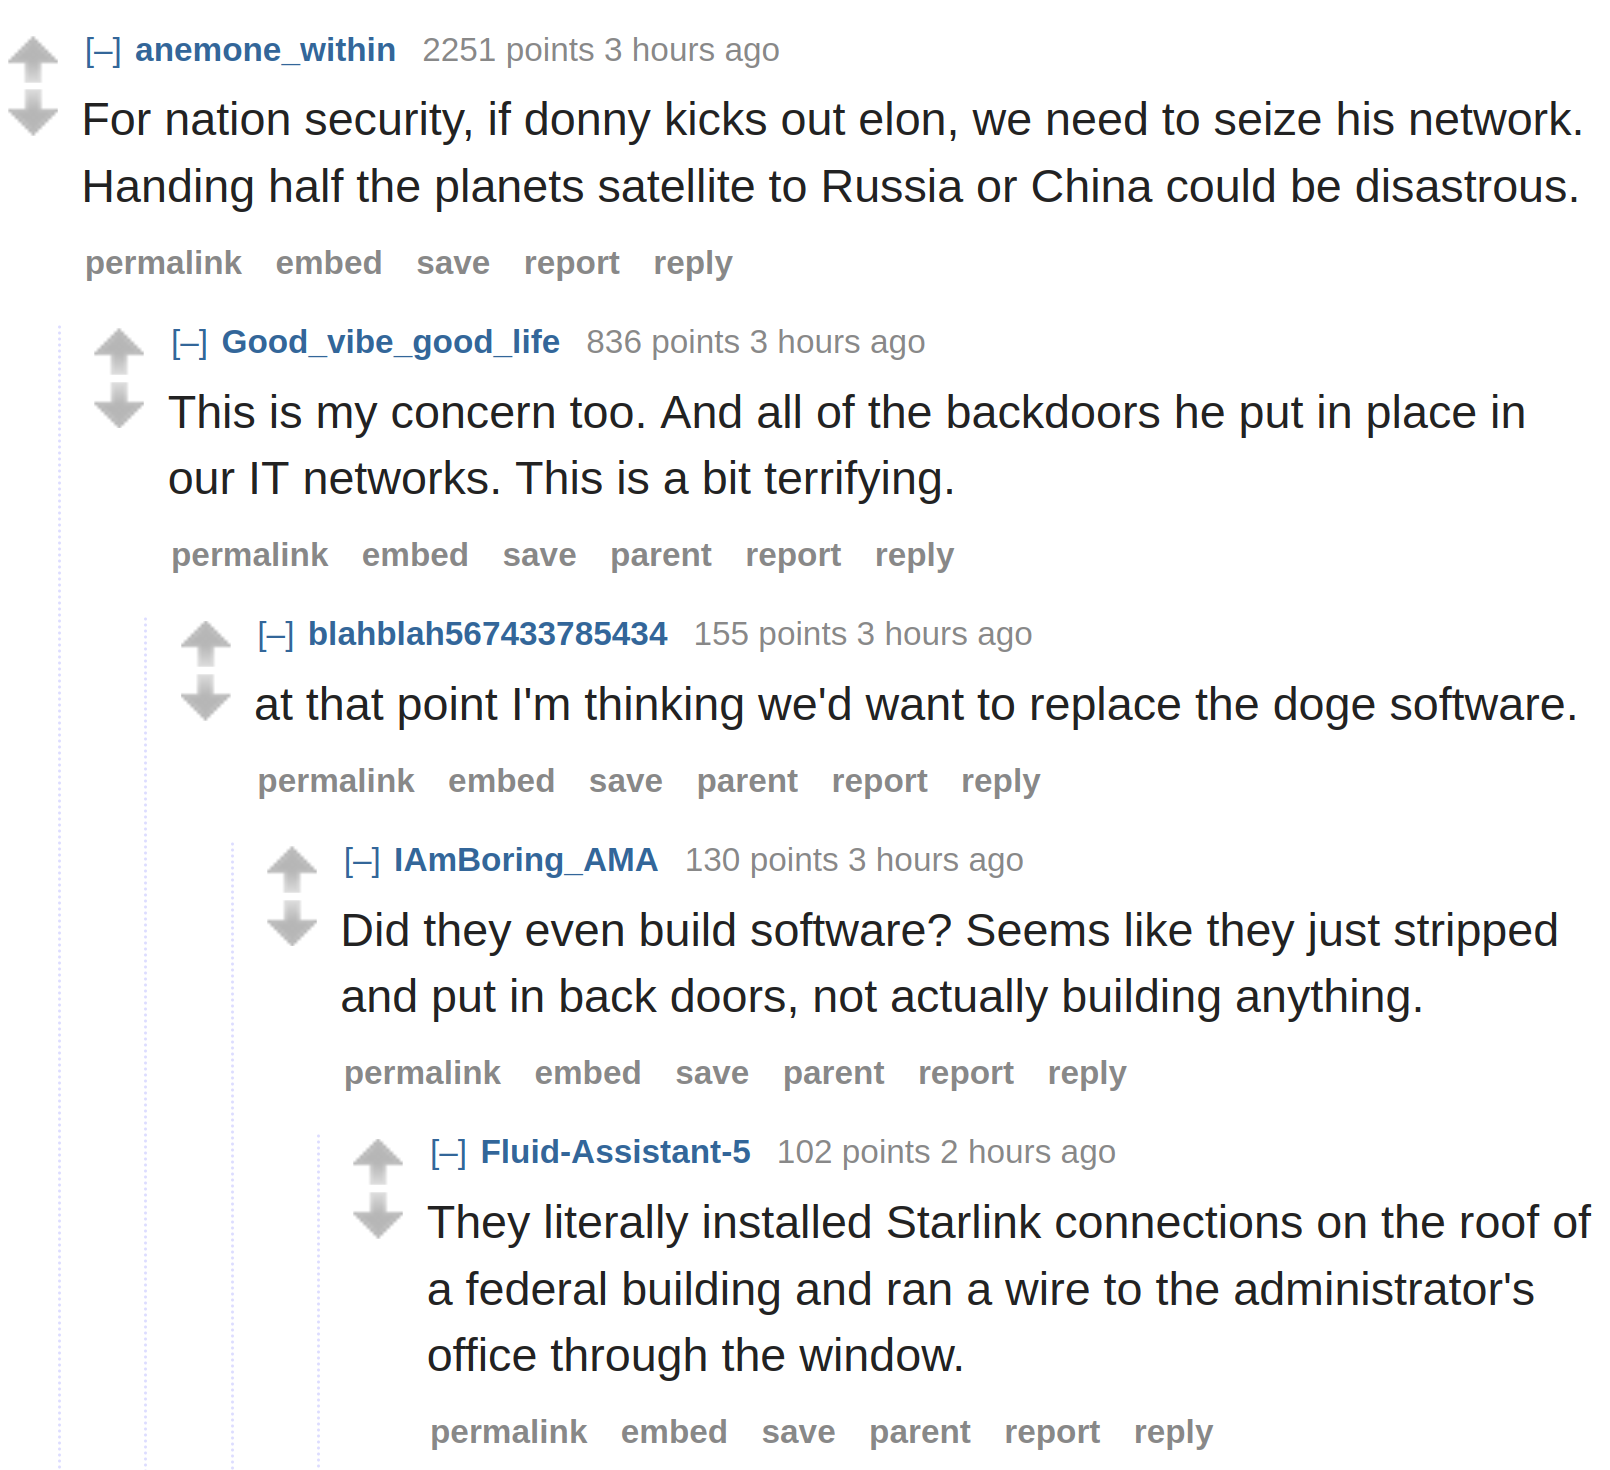This screenshot has height=1470, width=1610.
Task: Downvote the IAmBoring_AMA comment
Action: click(x=292, y=923)
